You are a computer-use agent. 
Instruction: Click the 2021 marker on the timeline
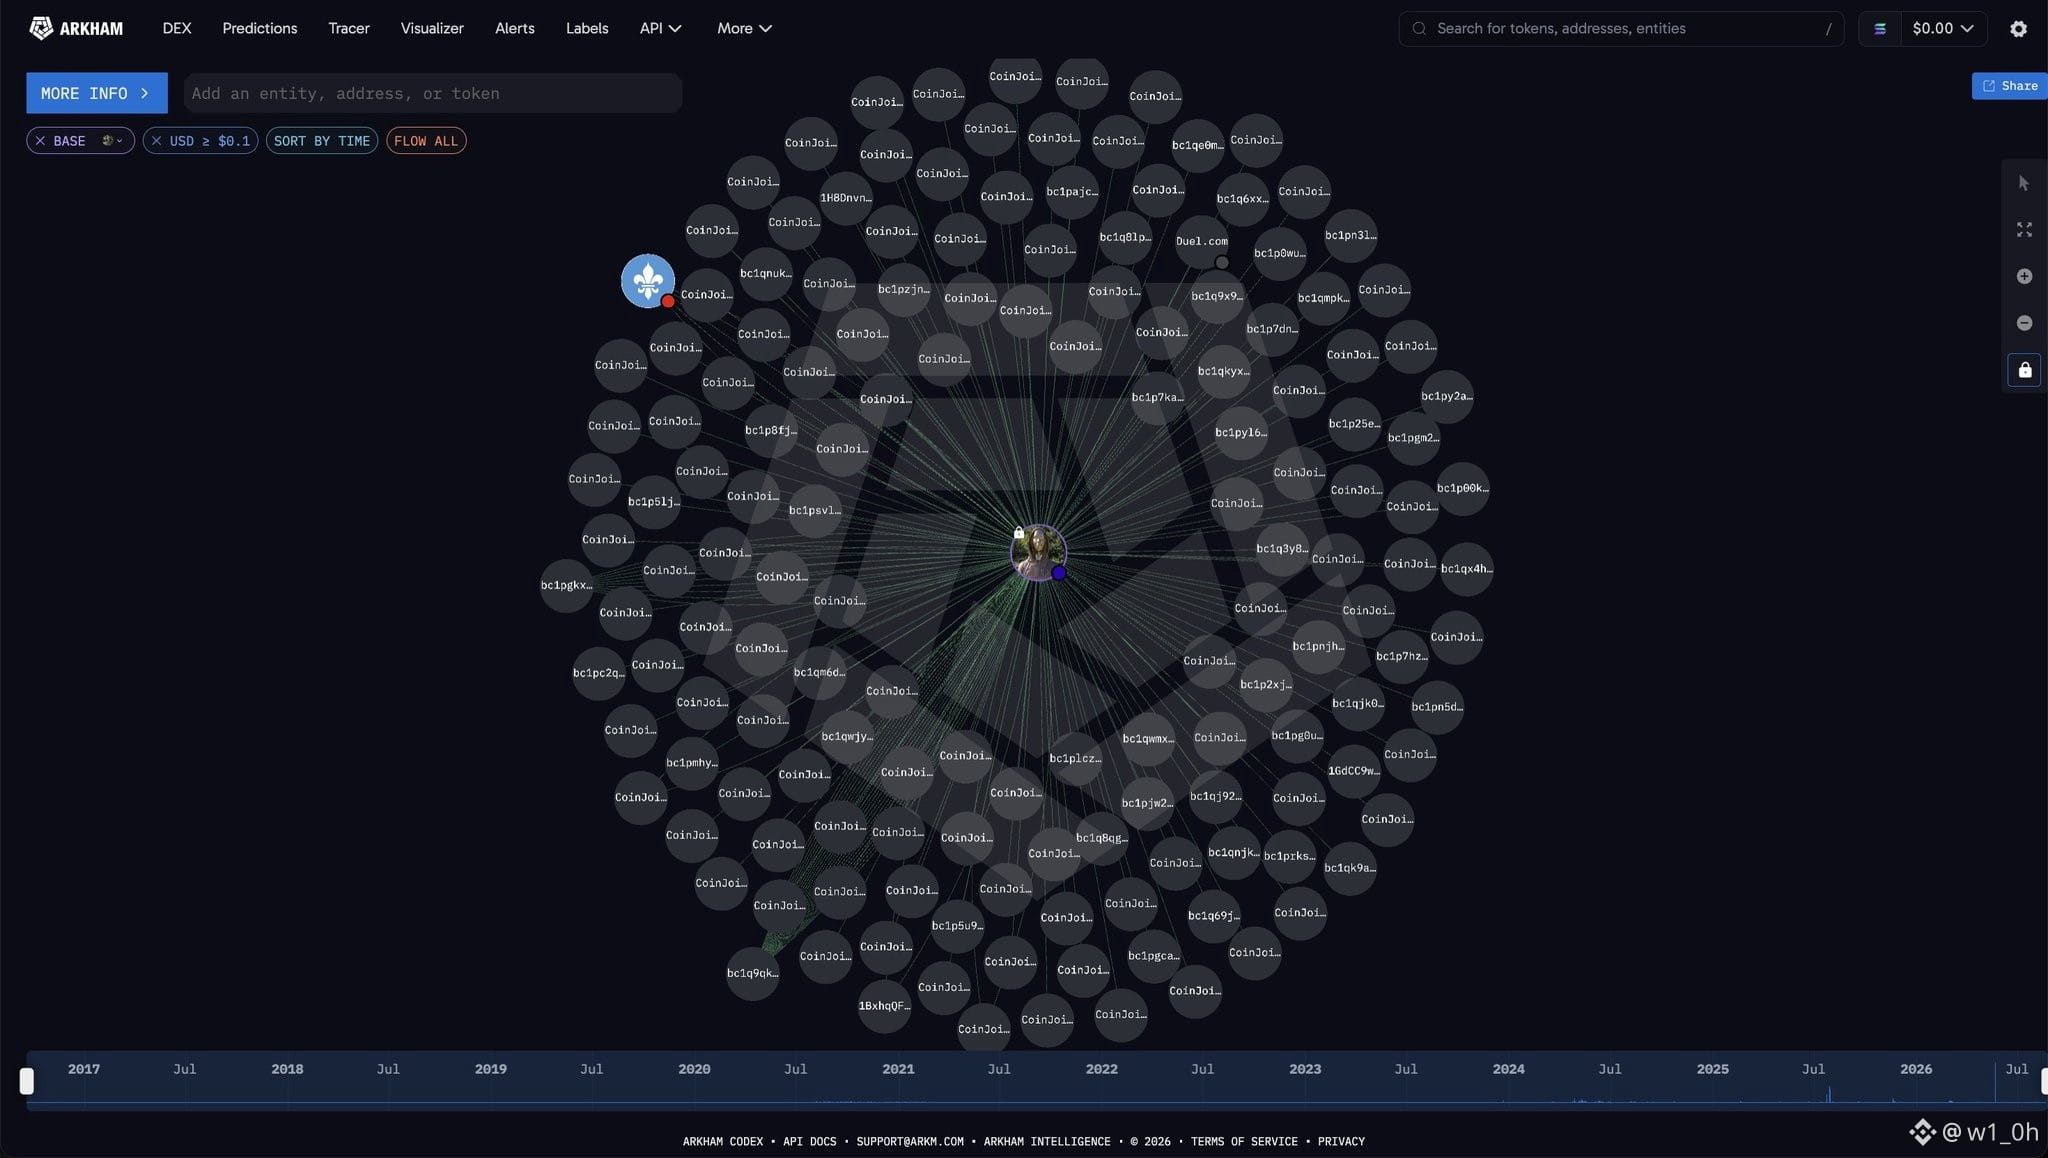click(x=898, y=1069)
